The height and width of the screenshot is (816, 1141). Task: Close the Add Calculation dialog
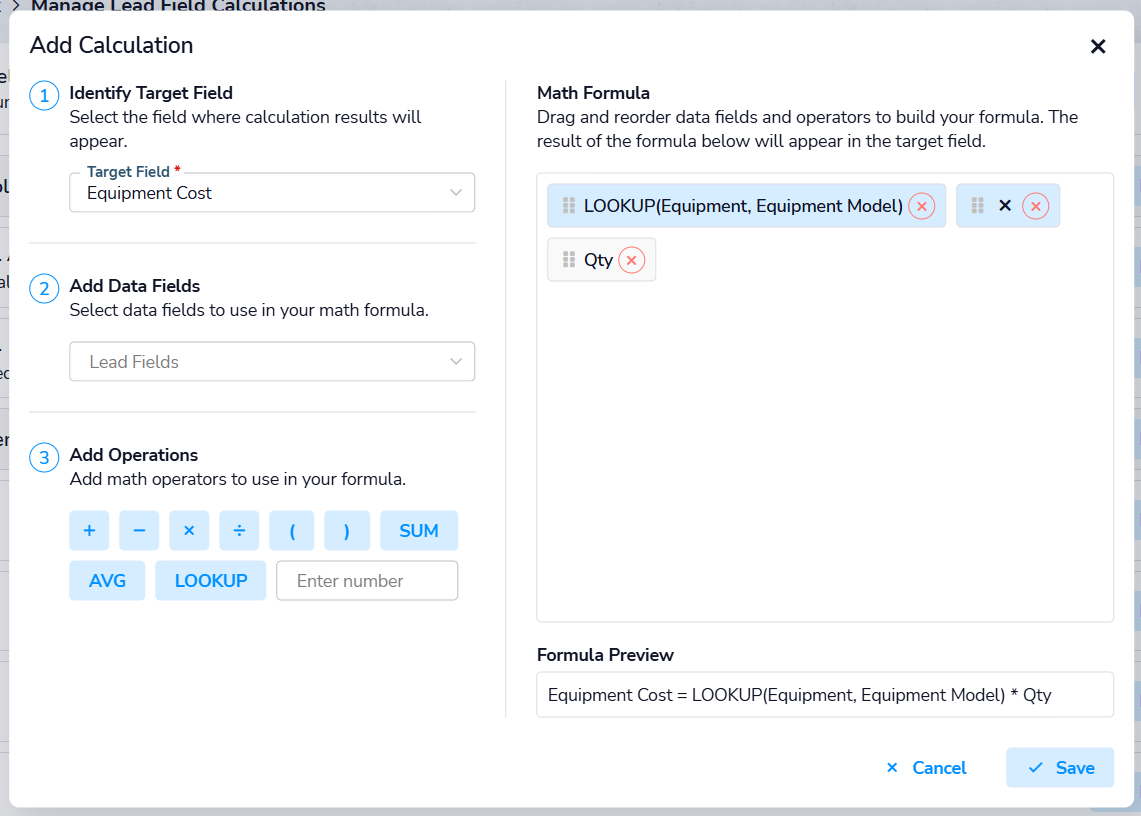1098,46
